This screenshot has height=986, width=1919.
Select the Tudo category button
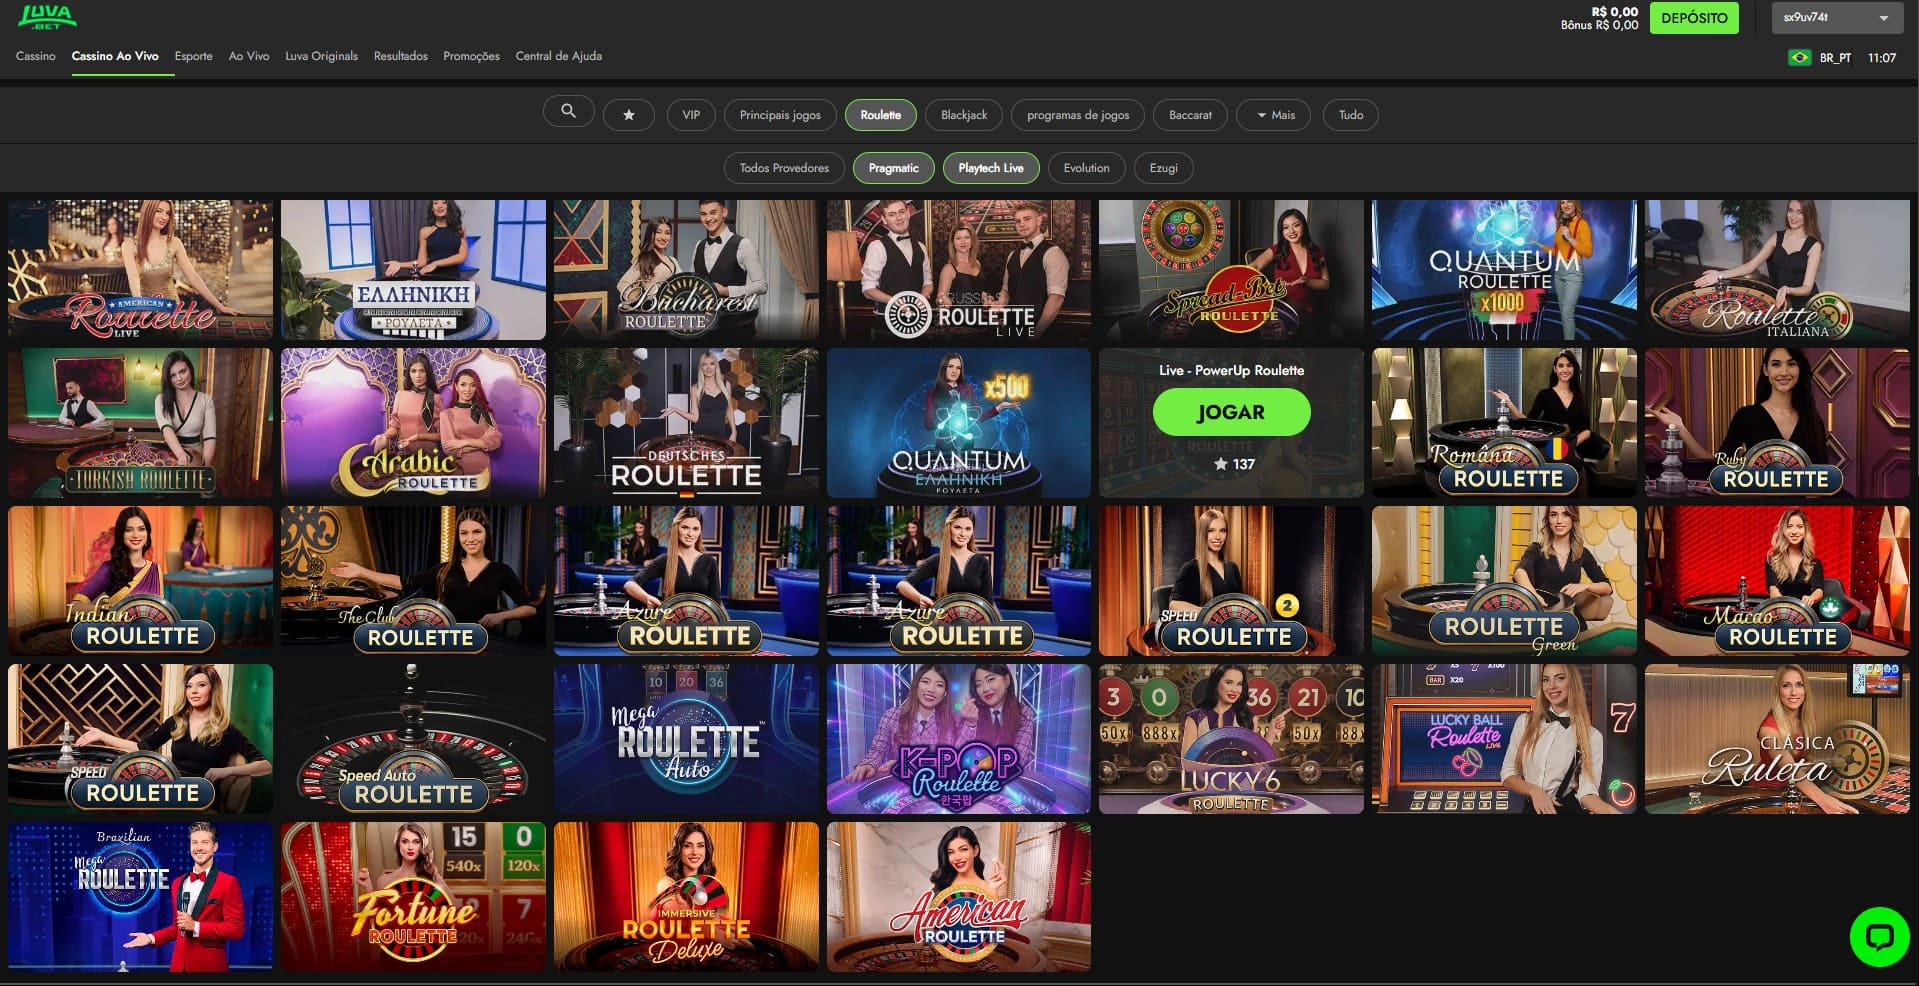click(1351, 115)
